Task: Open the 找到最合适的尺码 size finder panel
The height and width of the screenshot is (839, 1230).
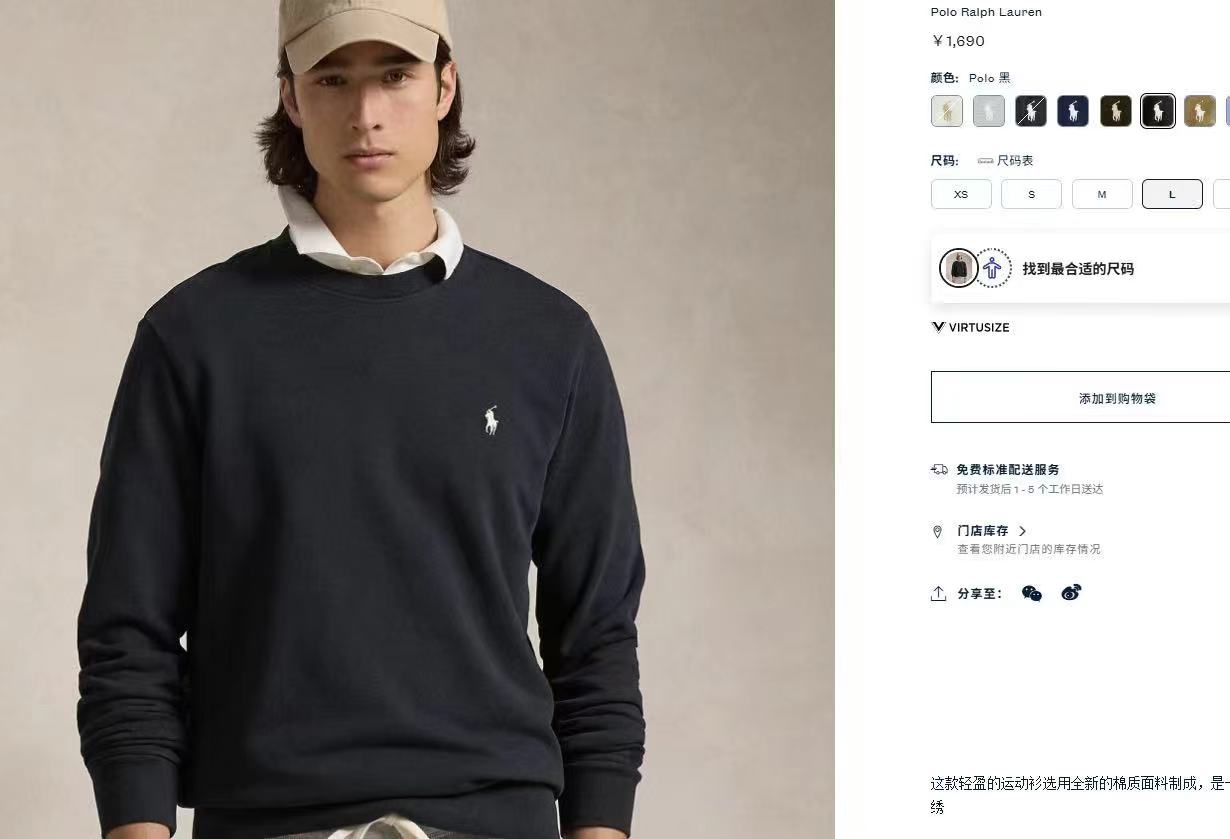Action: [x=1078, y=268]
